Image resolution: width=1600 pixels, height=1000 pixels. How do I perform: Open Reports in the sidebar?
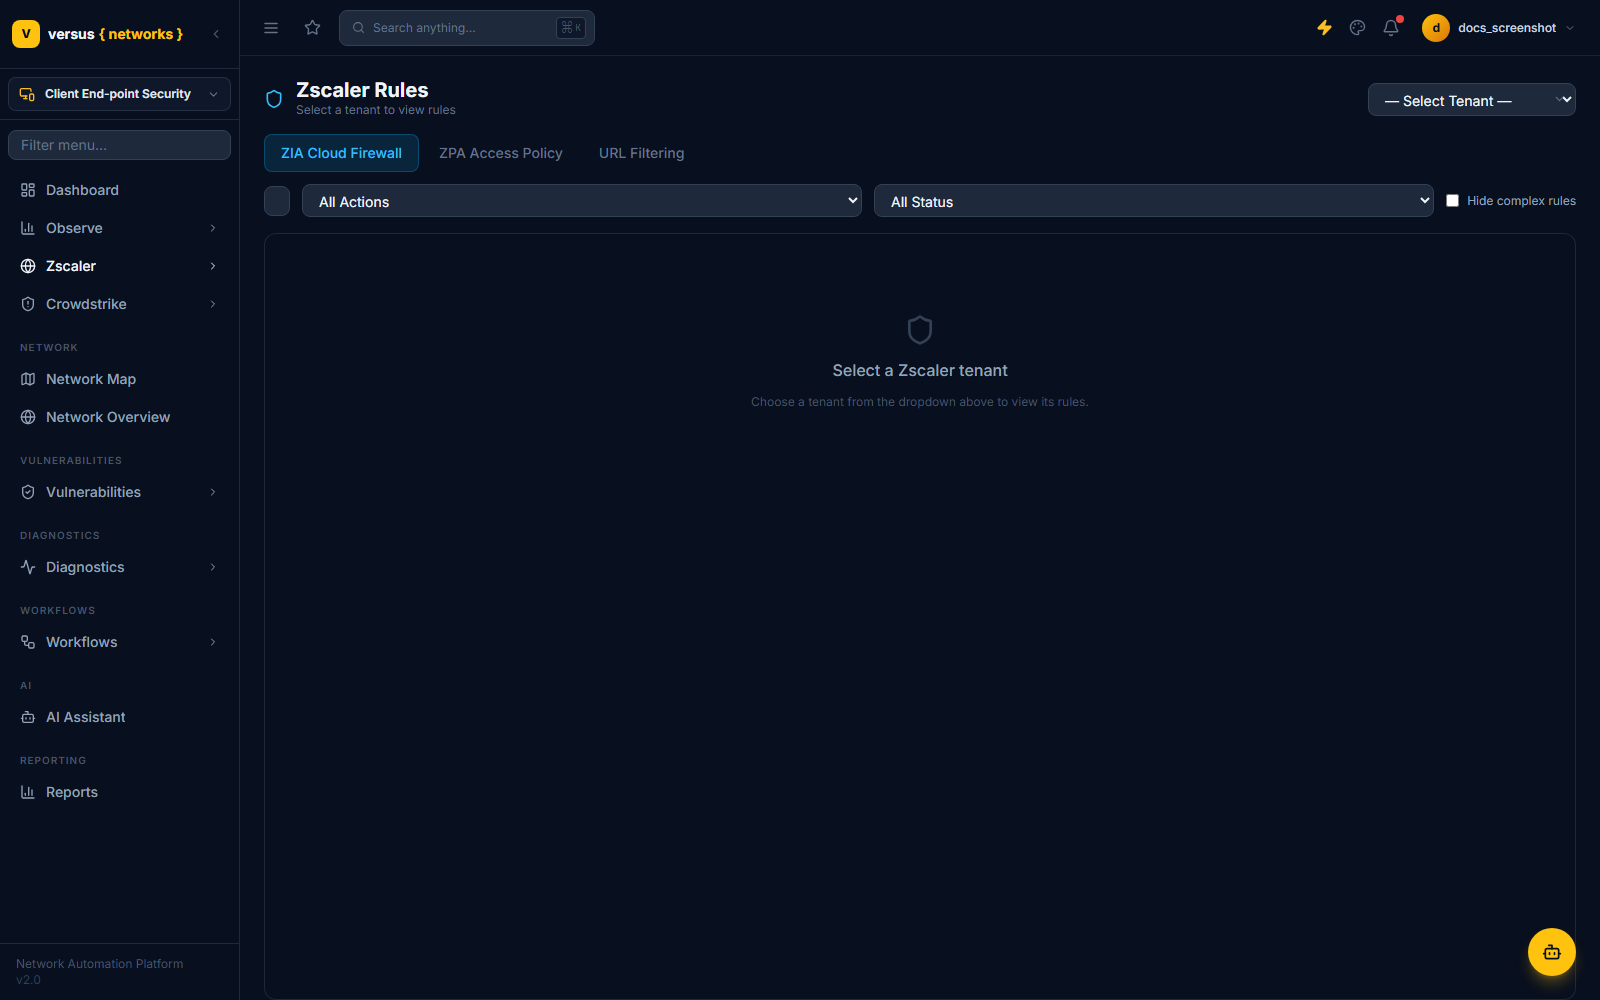tap(119, 792)
